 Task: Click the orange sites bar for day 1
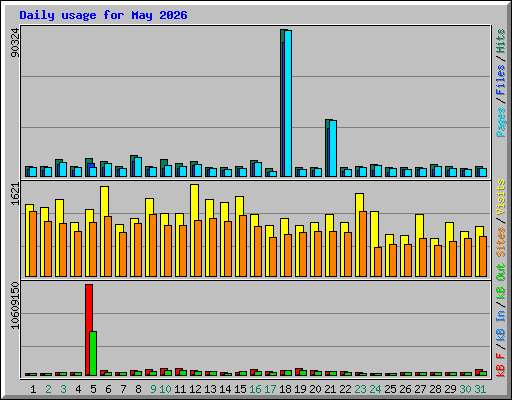tap(33, 244)
